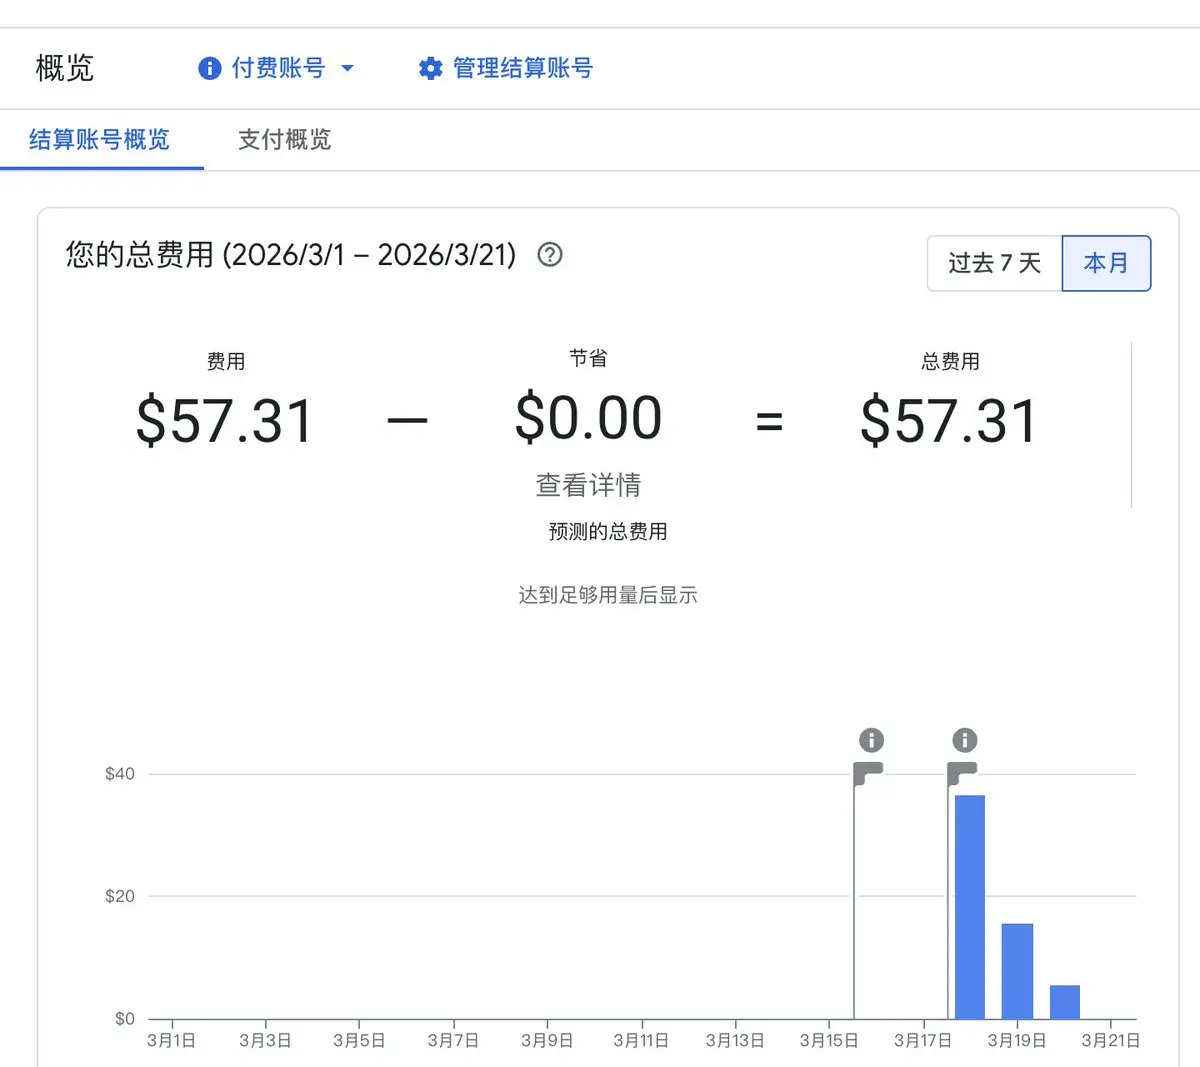Screen dimensions: 1200x1067
Task: Click the gray flag marker near 3月15日
Action: (868, 773)
